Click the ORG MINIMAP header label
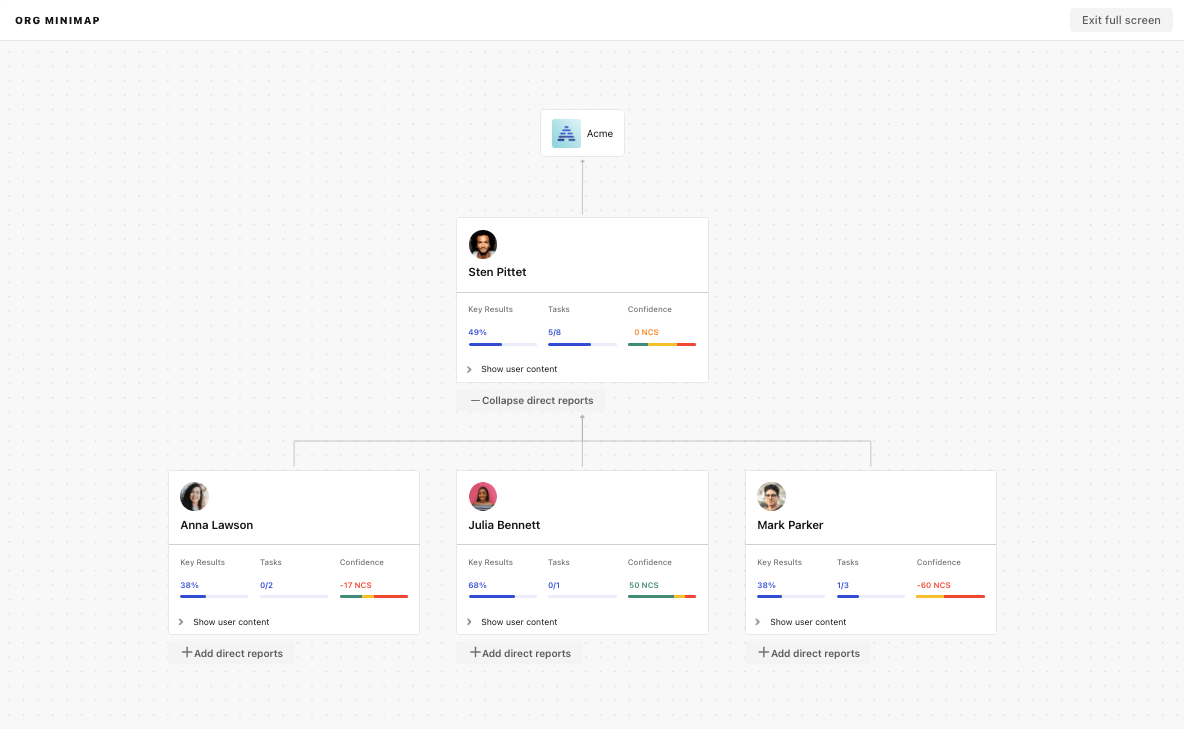The image size is (1184, 729). pos(57,19)
